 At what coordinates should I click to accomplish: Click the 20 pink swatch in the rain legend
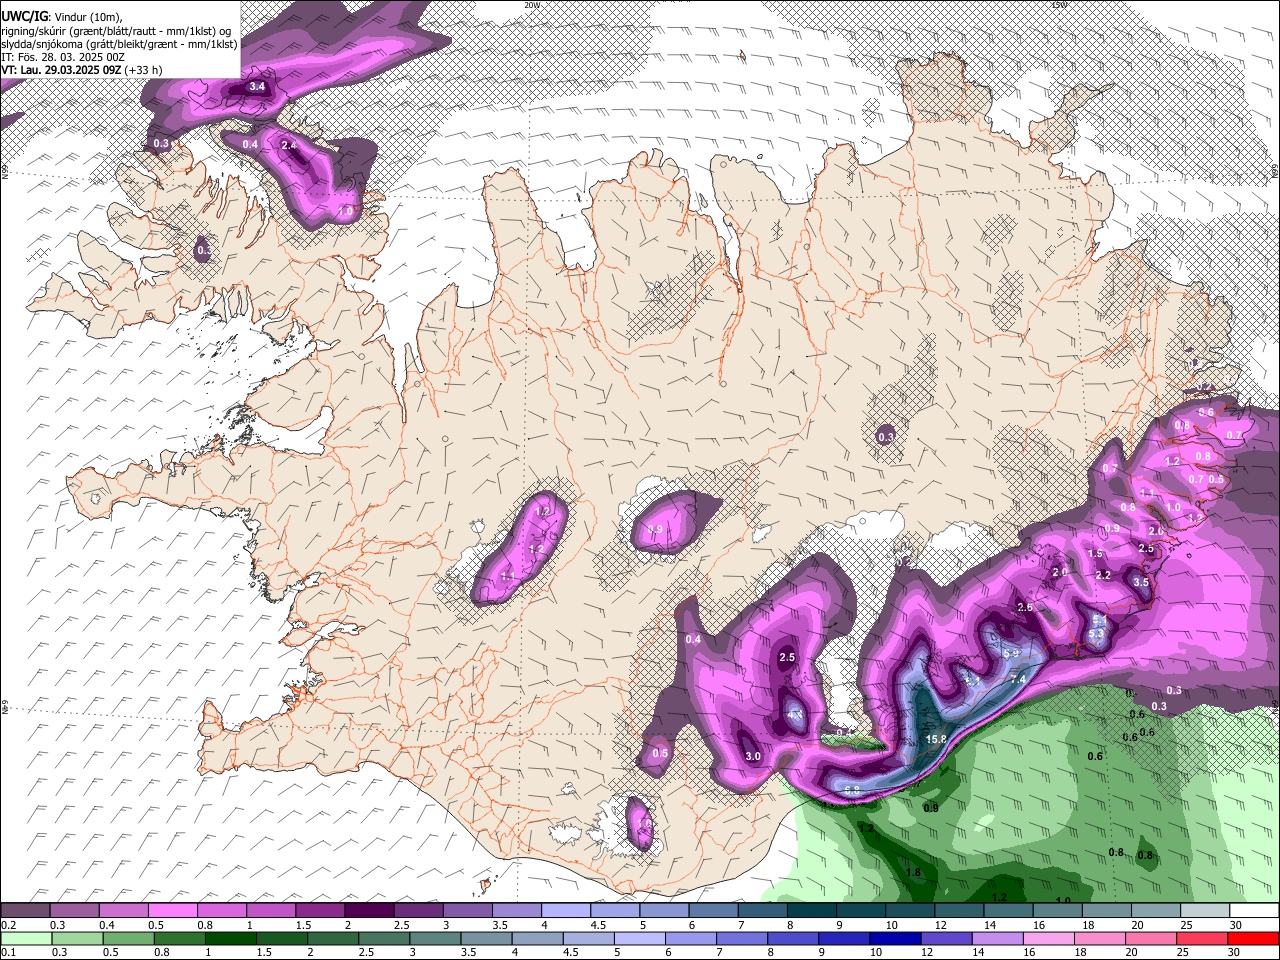1152,938
